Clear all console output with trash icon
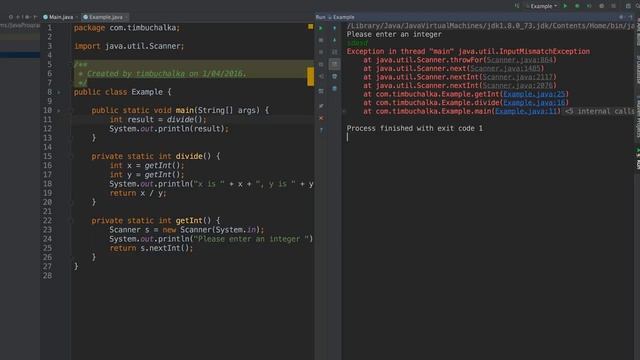Screen dimensions: 640x360 [x=334, y=89]
